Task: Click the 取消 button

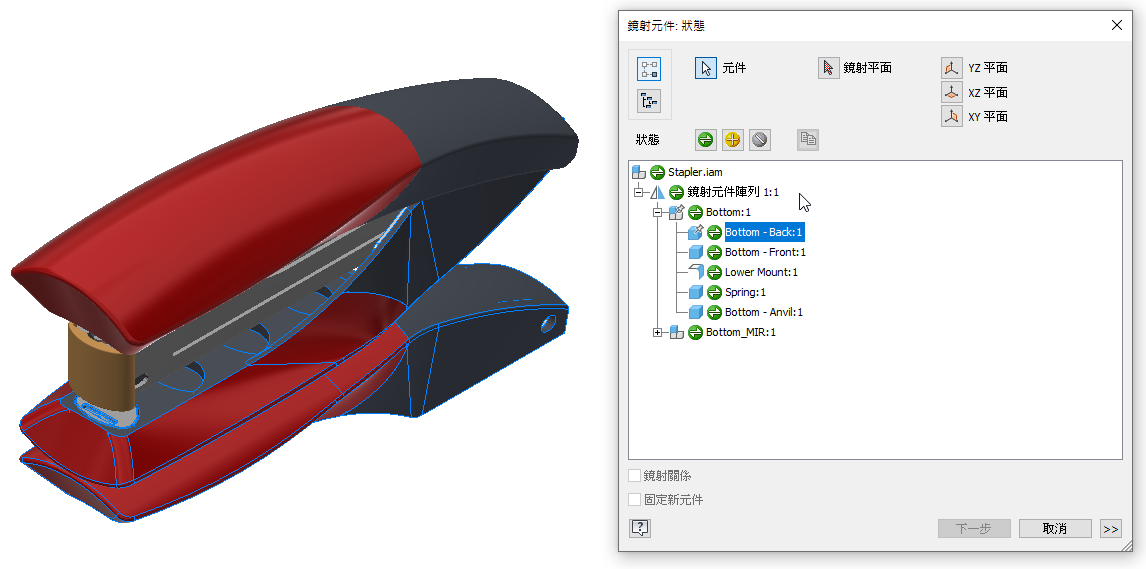Action: (1055, 529)
